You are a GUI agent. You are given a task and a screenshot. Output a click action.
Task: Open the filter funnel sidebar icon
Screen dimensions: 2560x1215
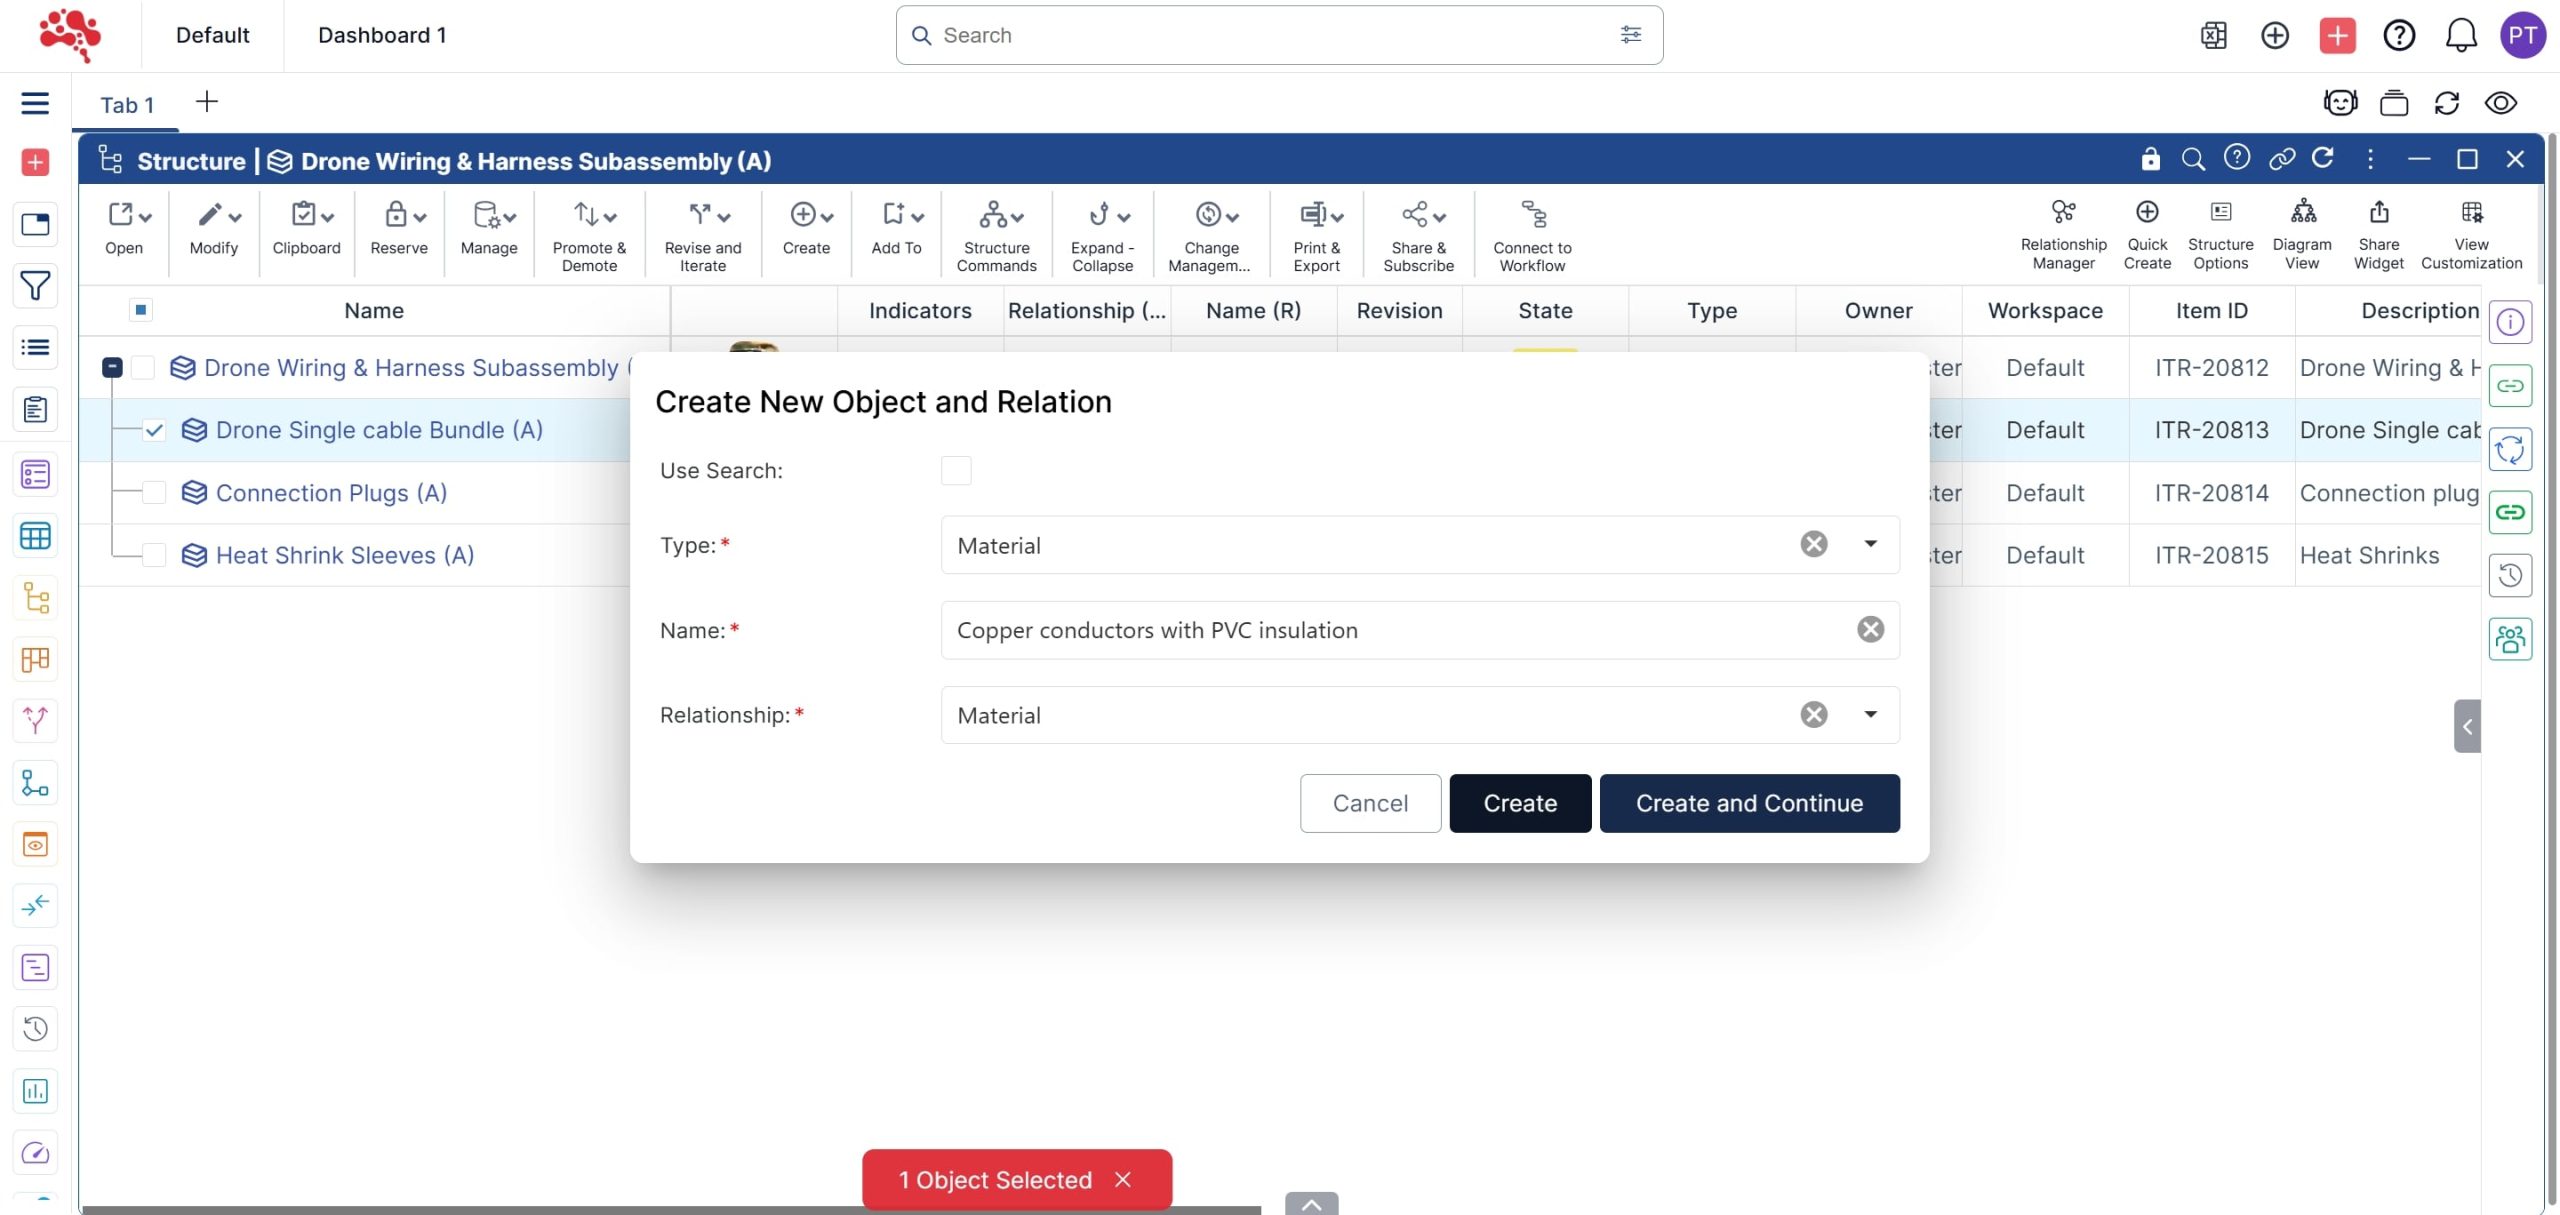(36, 287)
